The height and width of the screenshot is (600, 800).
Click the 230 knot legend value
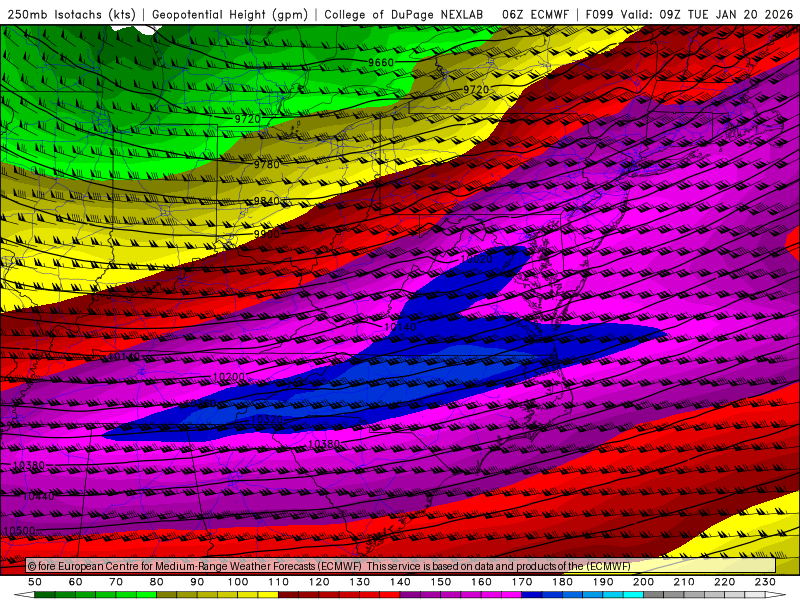click(765, 582)
